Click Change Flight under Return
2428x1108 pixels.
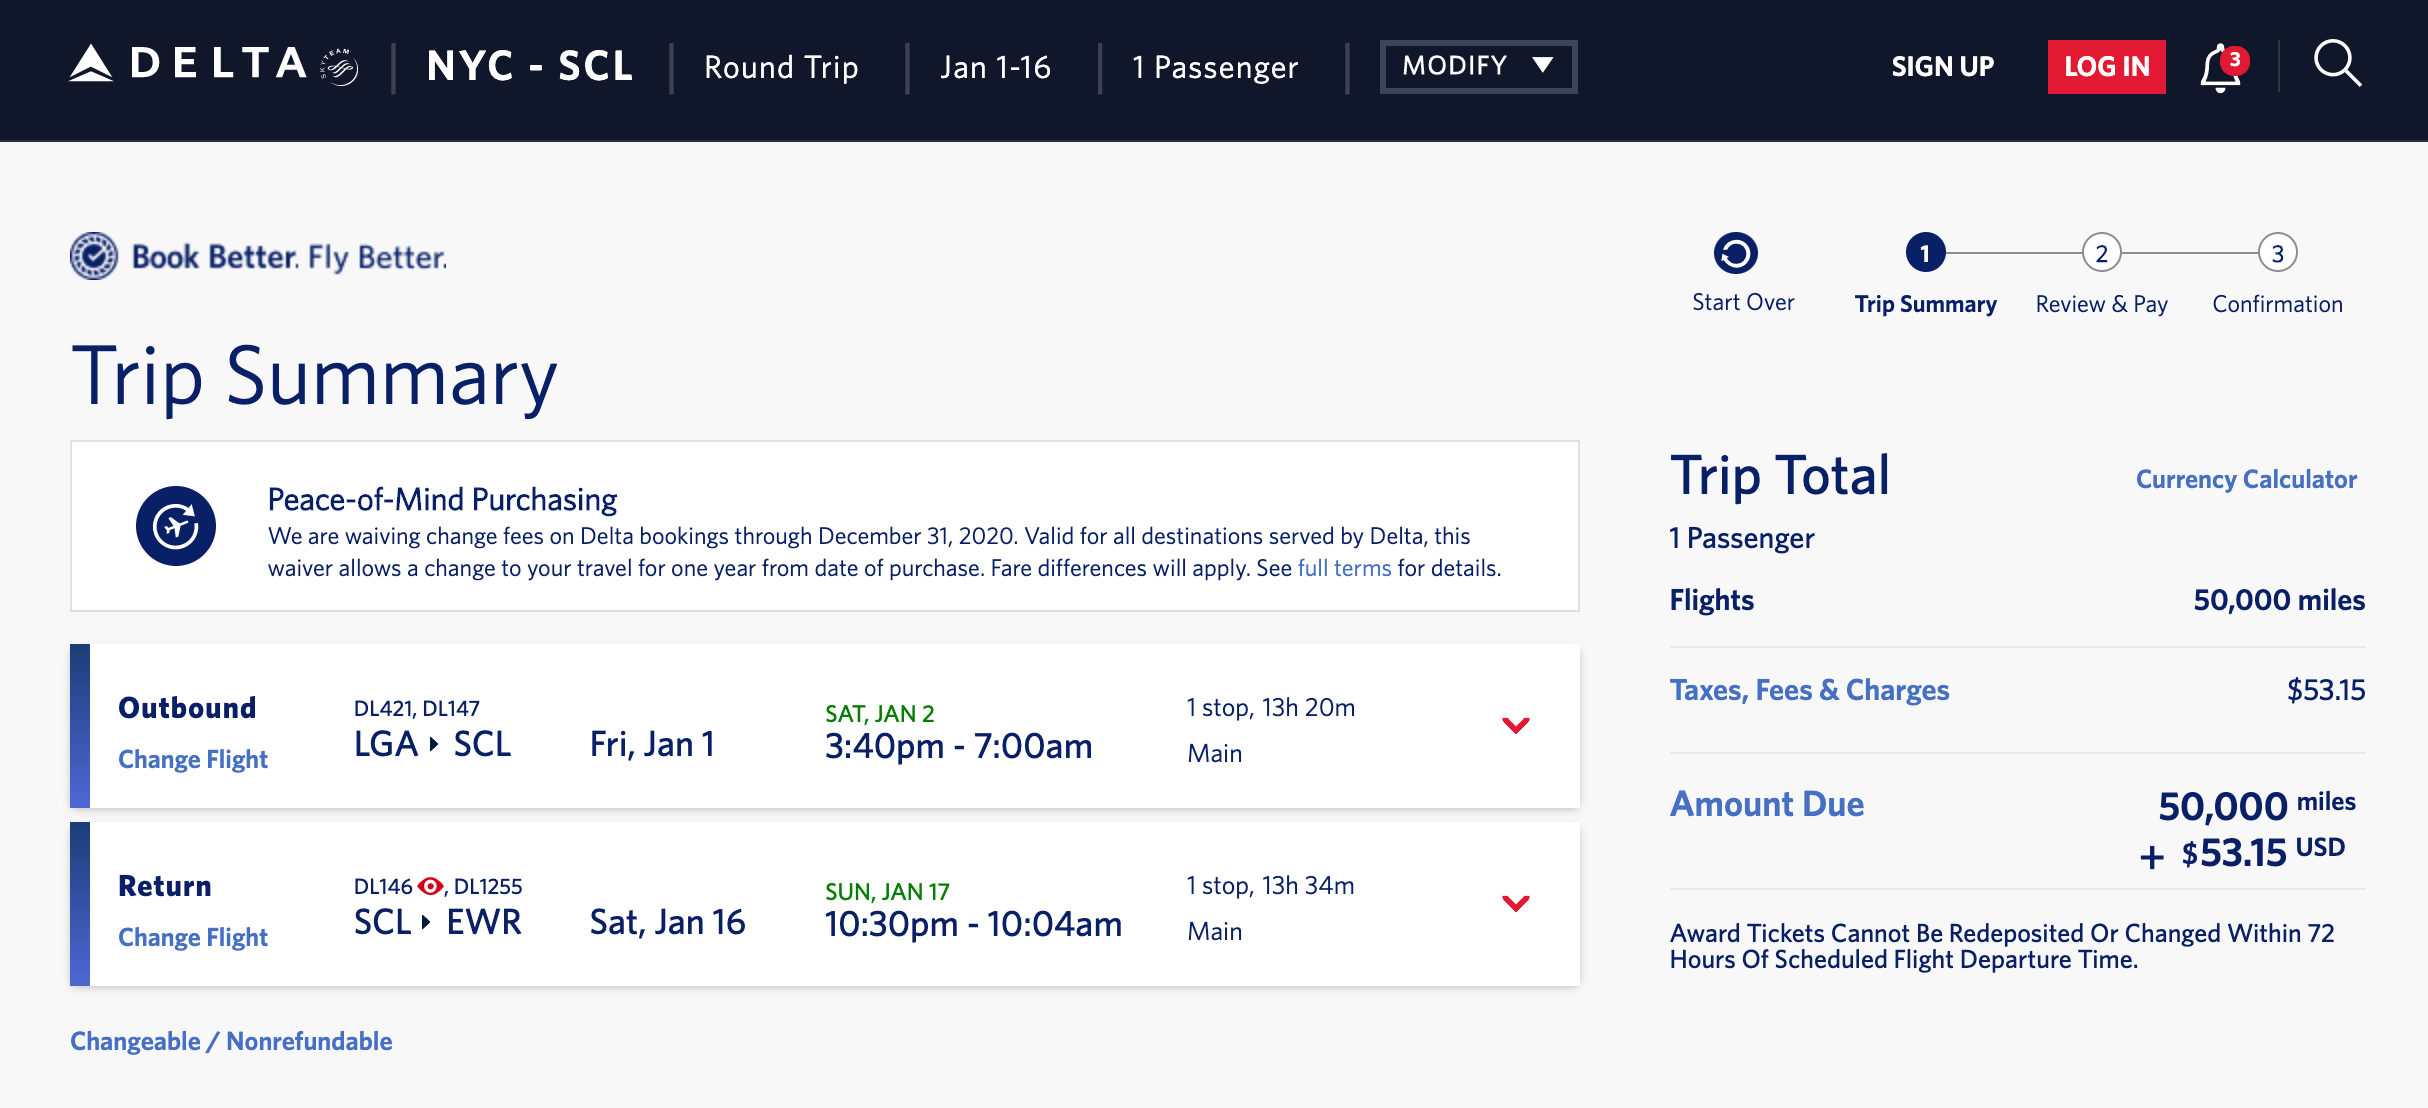pos(193,937)
